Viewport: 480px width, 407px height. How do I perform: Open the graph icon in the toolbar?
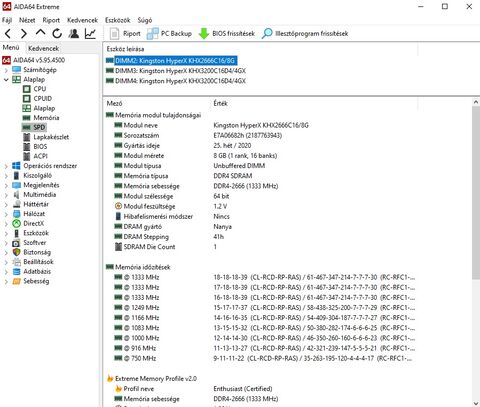[x=90, y=34]
